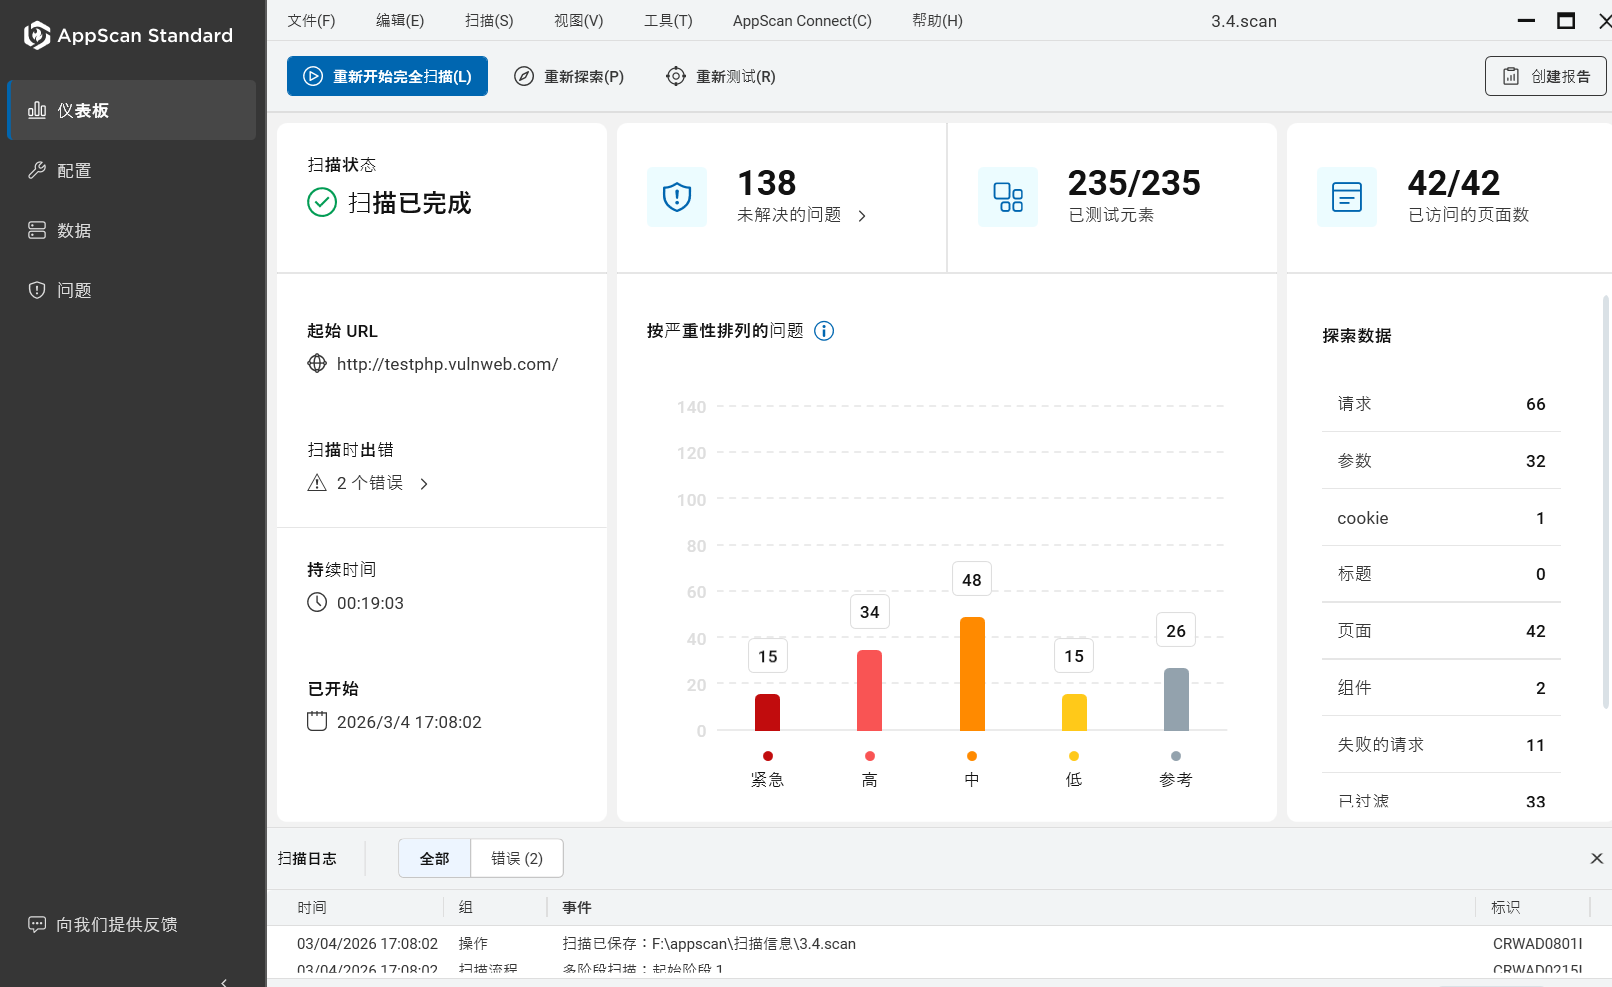Click the gray 参考 bar in chart

(1176, 700)
